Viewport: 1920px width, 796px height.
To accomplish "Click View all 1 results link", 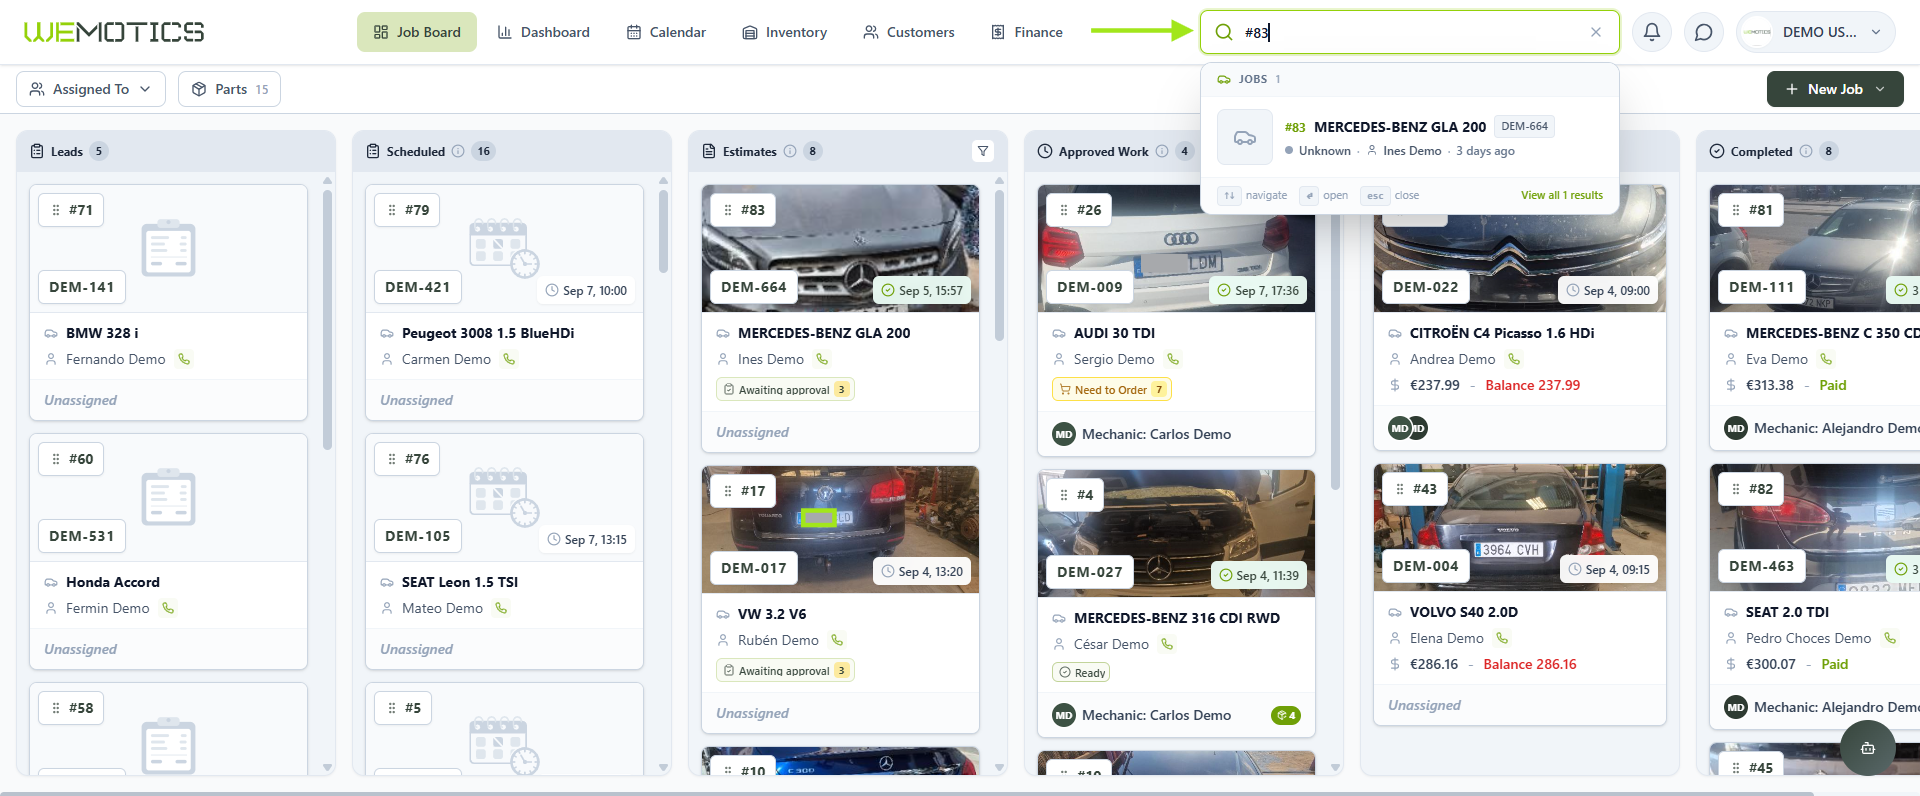I will 1562,195.
